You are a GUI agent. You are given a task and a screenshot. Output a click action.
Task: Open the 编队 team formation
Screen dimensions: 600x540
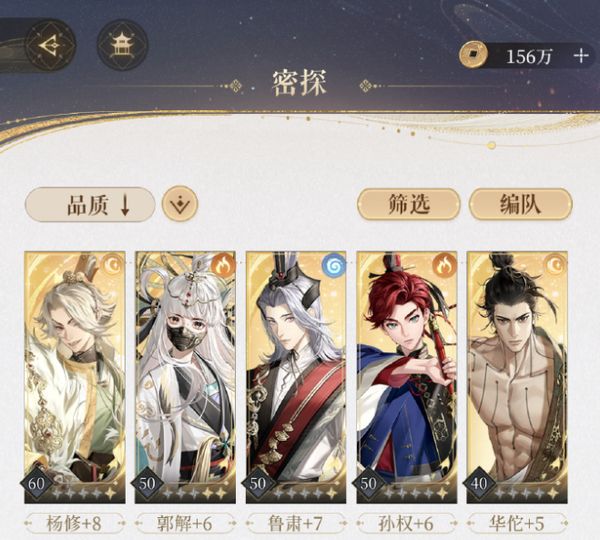(520, 204)
